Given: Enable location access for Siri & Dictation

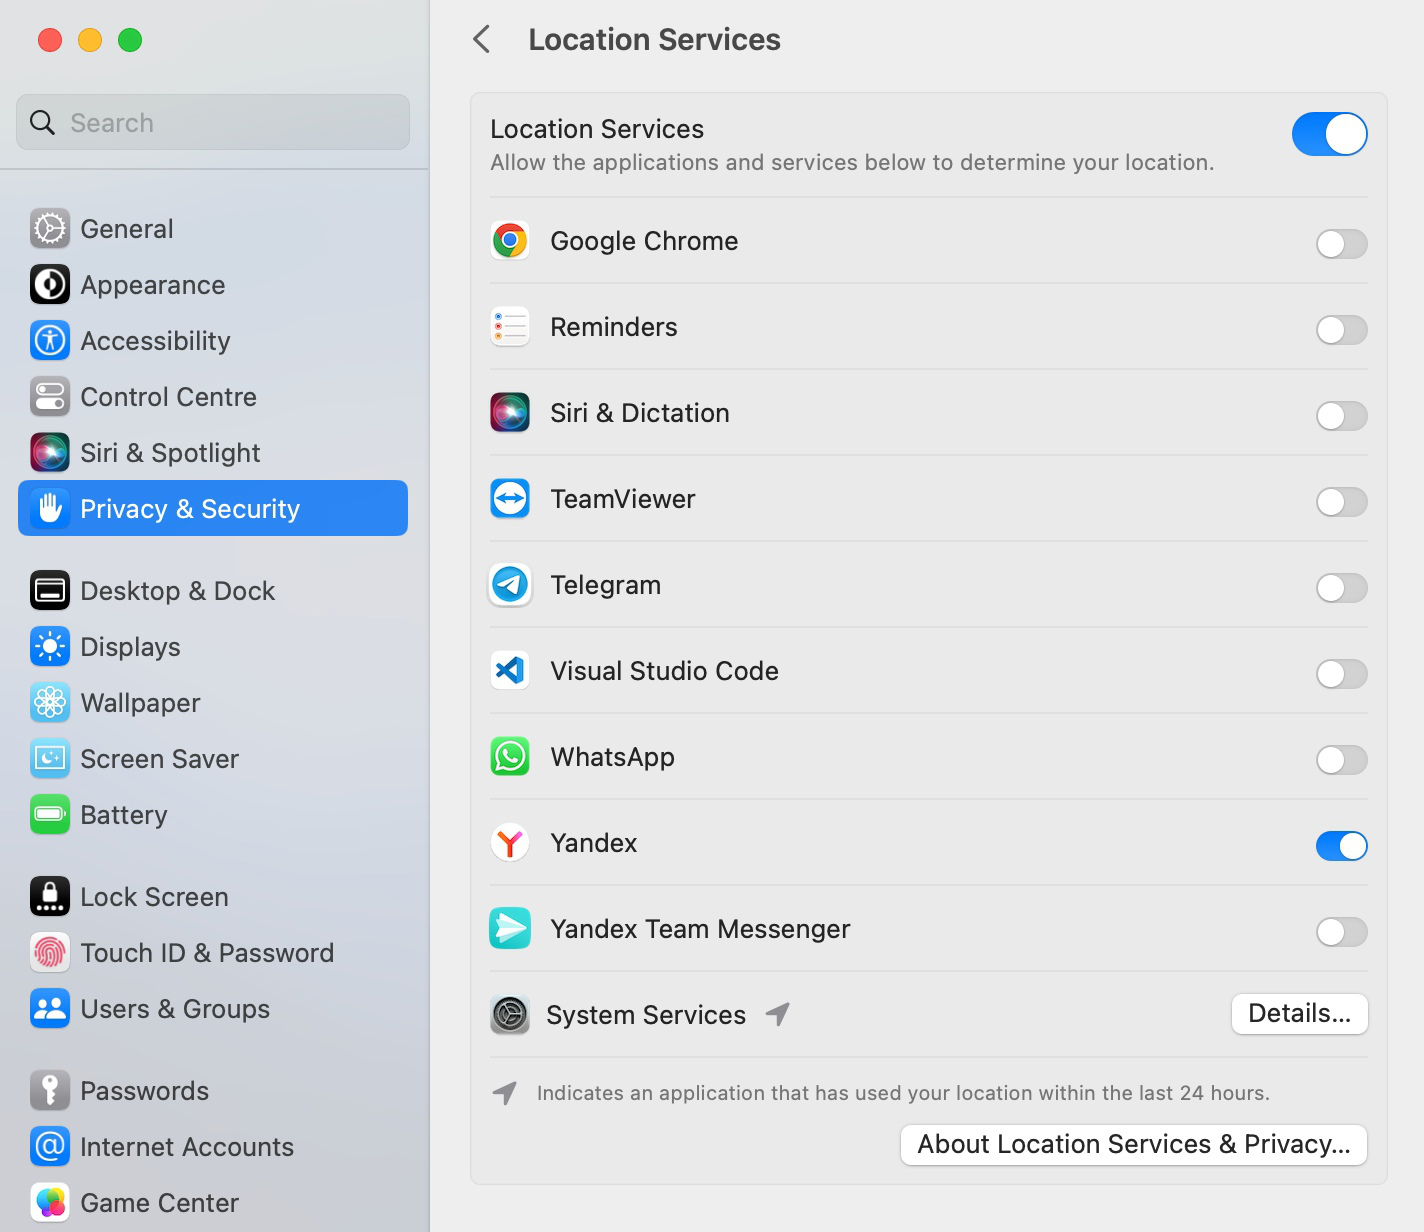Looking at the screenshot, I should click(1341, 416).
